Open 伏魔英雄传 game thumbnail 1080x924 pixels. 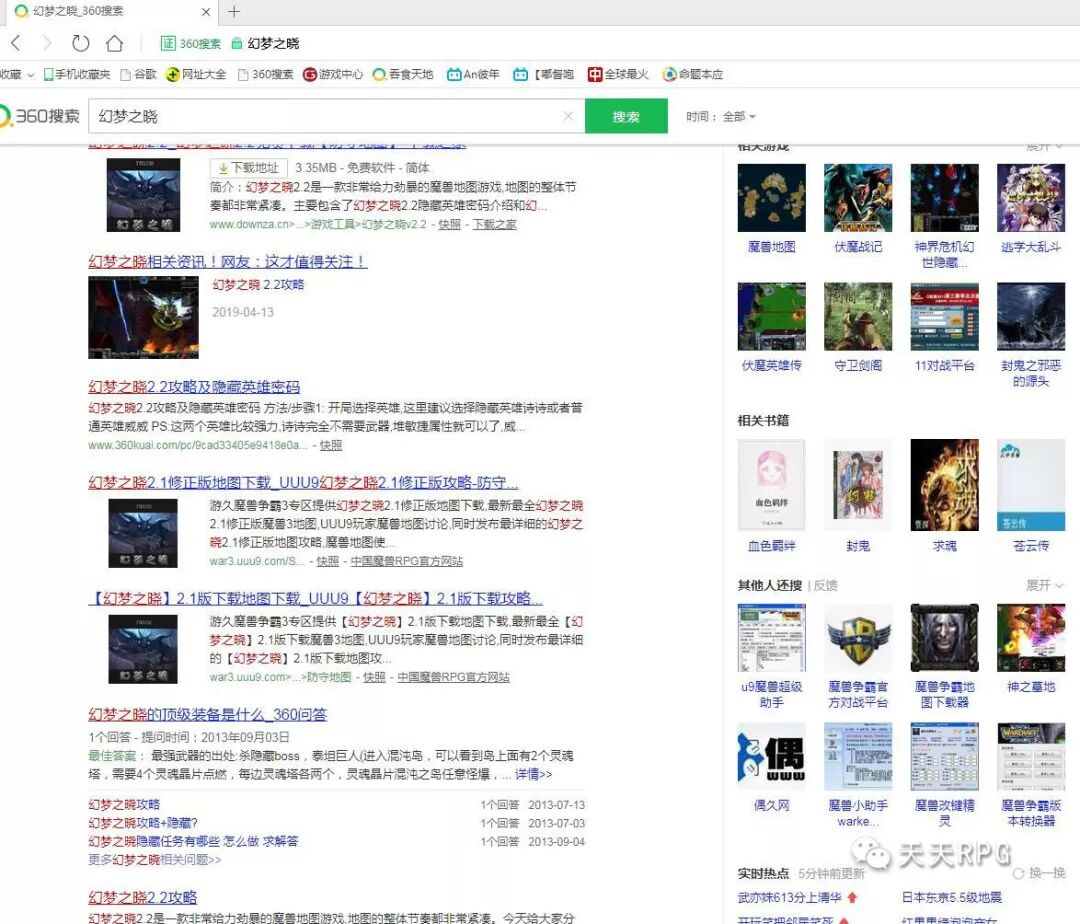point(771,316)
